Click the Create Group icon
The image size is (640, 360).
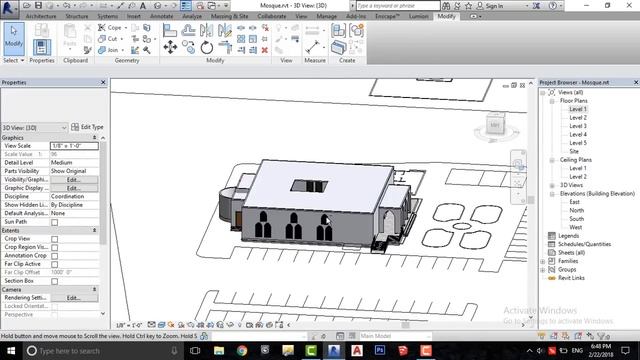(x=356, y=30)
